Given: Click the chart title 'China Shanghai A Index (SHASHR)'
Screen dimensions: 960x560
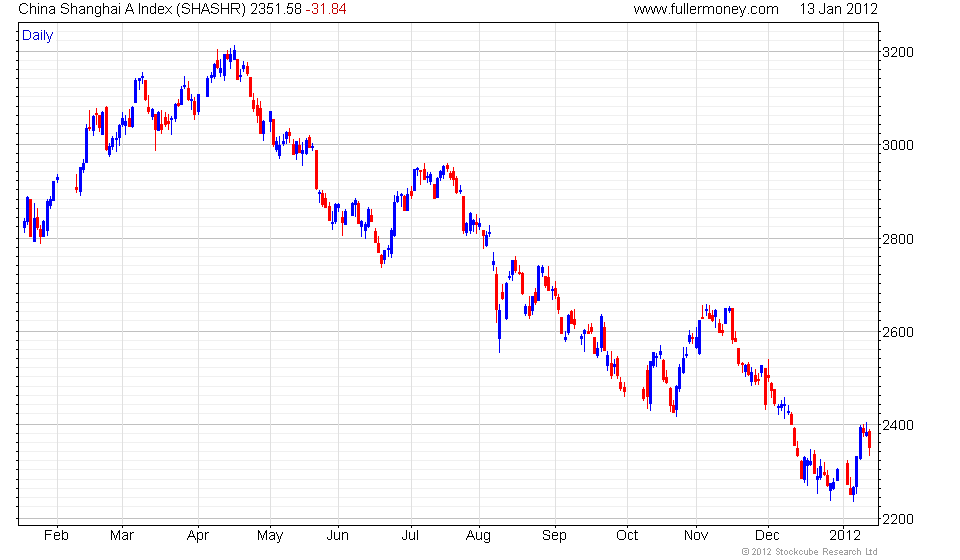Looking at the screenshot, I should point(132,9).
